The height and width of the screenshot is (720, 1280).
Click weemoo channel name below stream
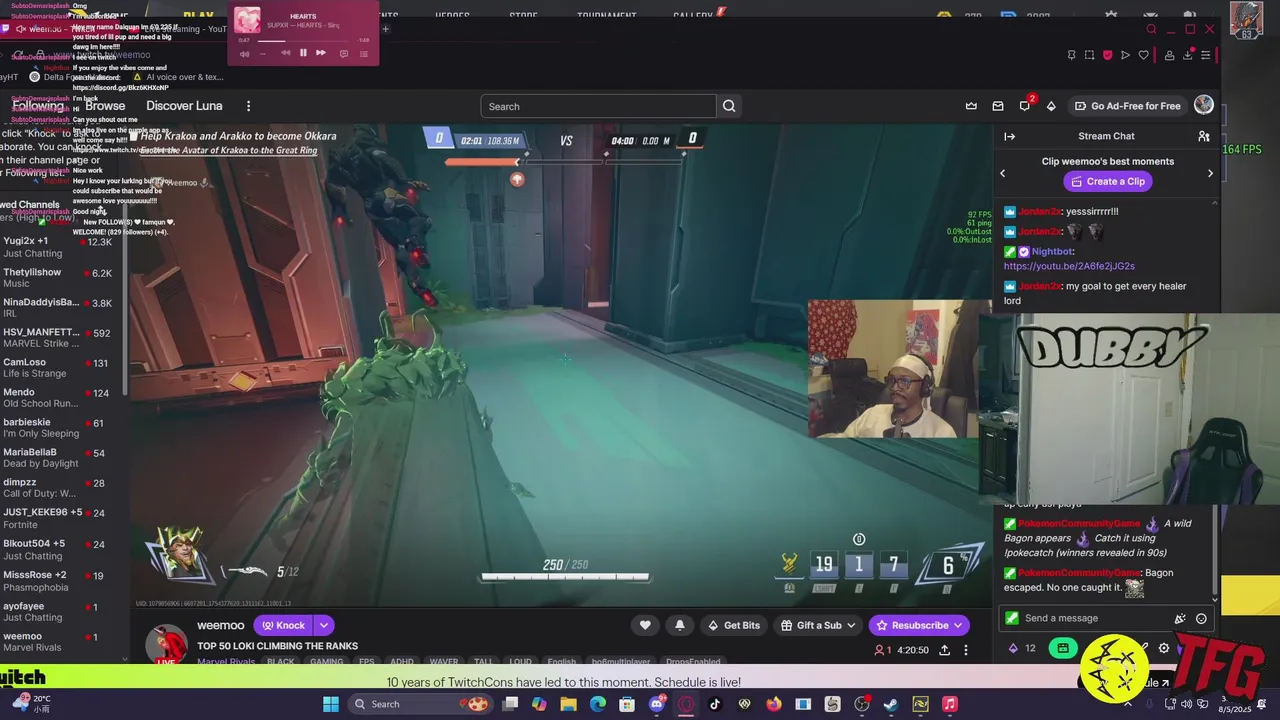220,625
